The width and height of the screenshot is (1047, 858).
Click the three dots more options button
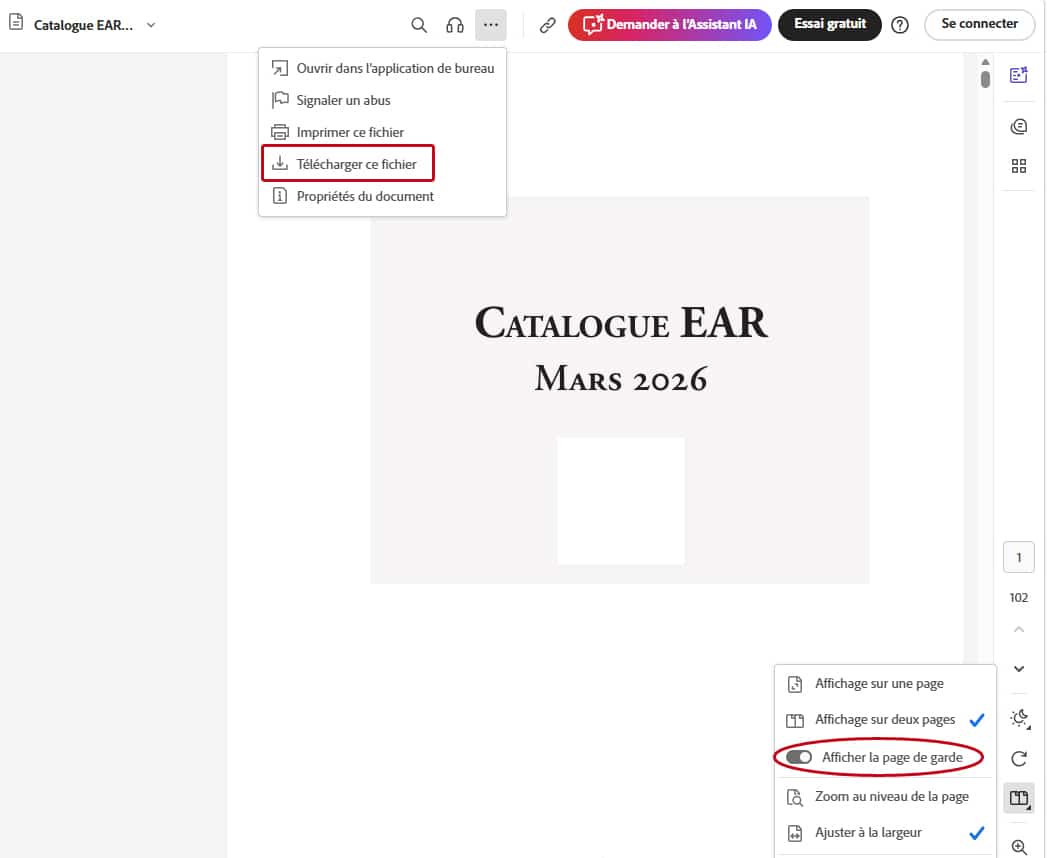click(x=490, y=25)
